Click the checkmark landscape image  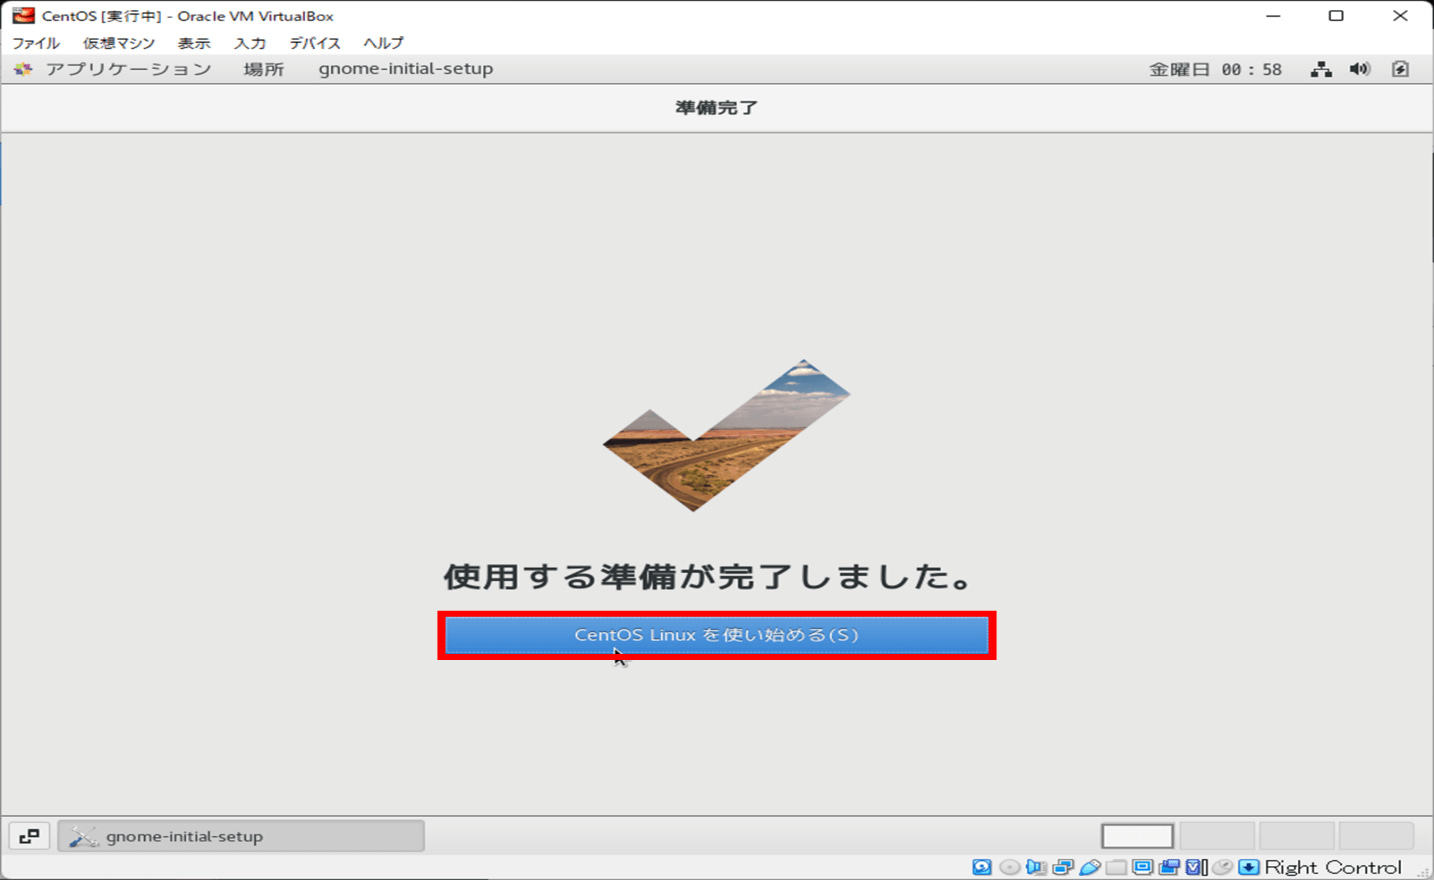tap(726, 435)
